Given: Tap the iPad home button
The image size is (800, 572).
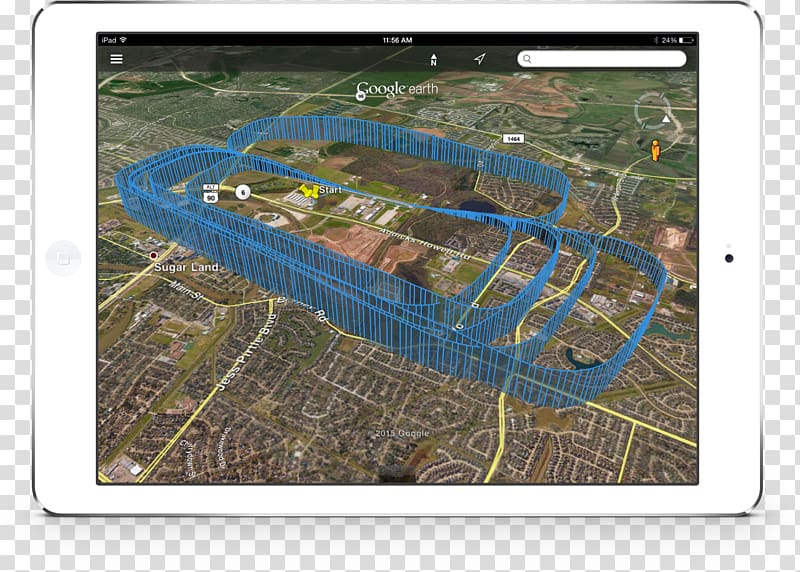Looking at the screenshot, I should (x=63, y=258).
